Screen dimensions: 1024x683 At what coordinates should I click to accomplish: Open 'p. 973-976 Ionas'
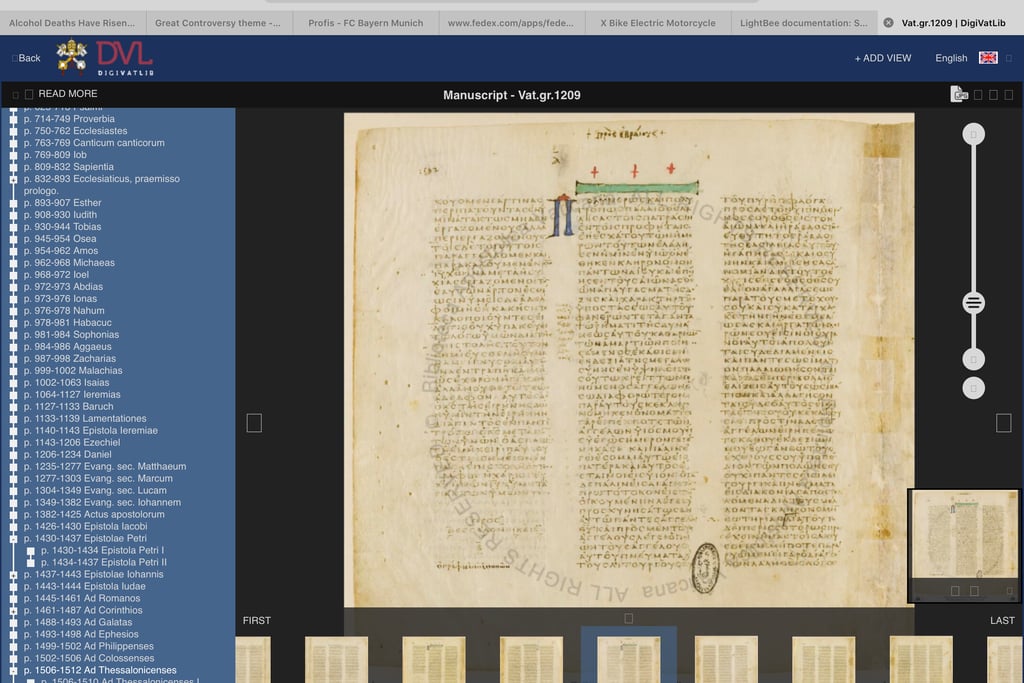[60, 299]
